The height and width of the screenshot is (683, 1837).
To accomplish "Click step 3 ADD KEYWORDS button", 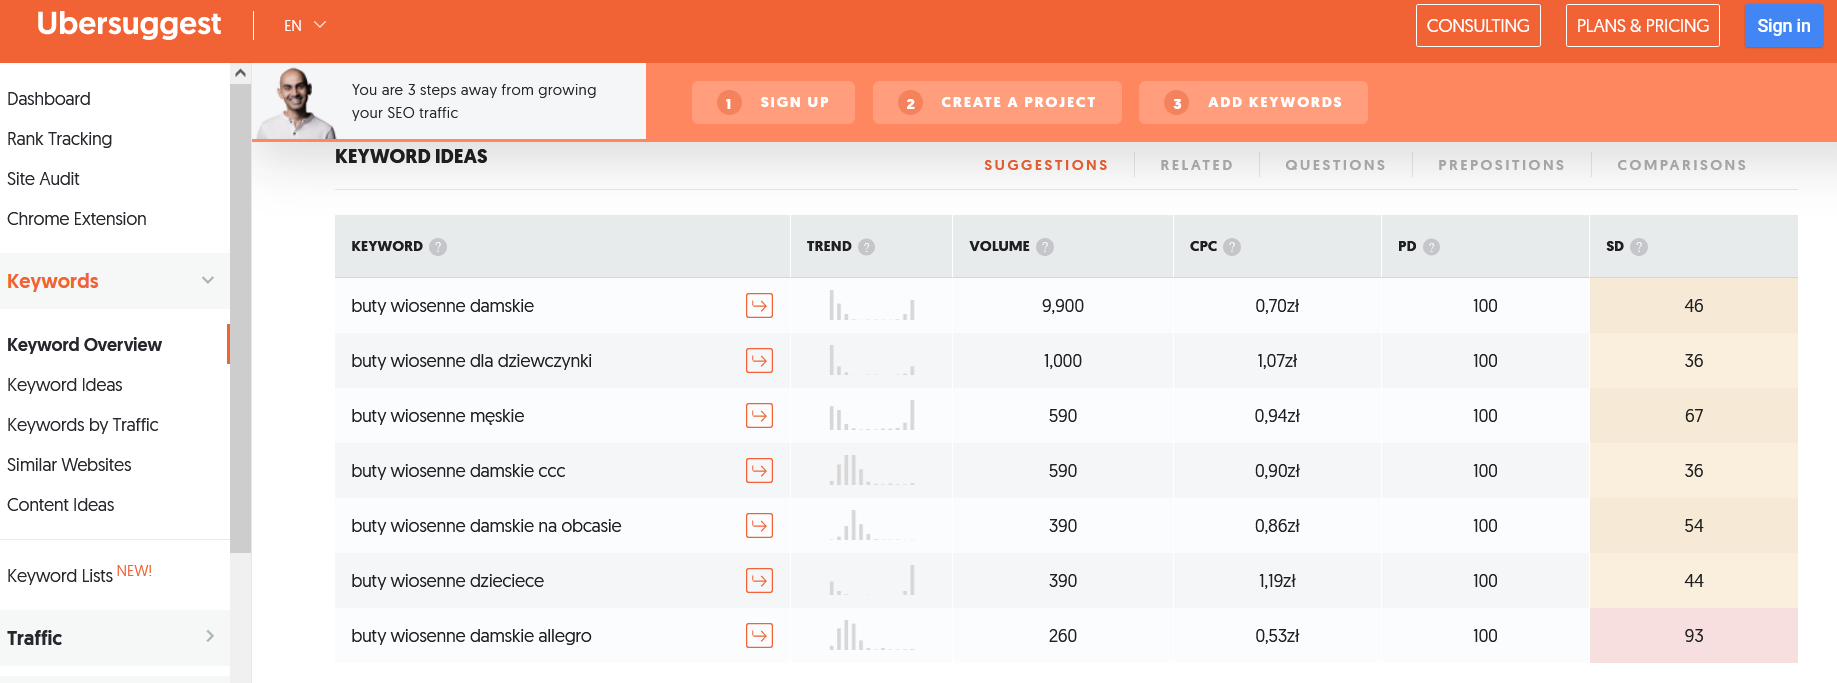I will coord(1253,102).
